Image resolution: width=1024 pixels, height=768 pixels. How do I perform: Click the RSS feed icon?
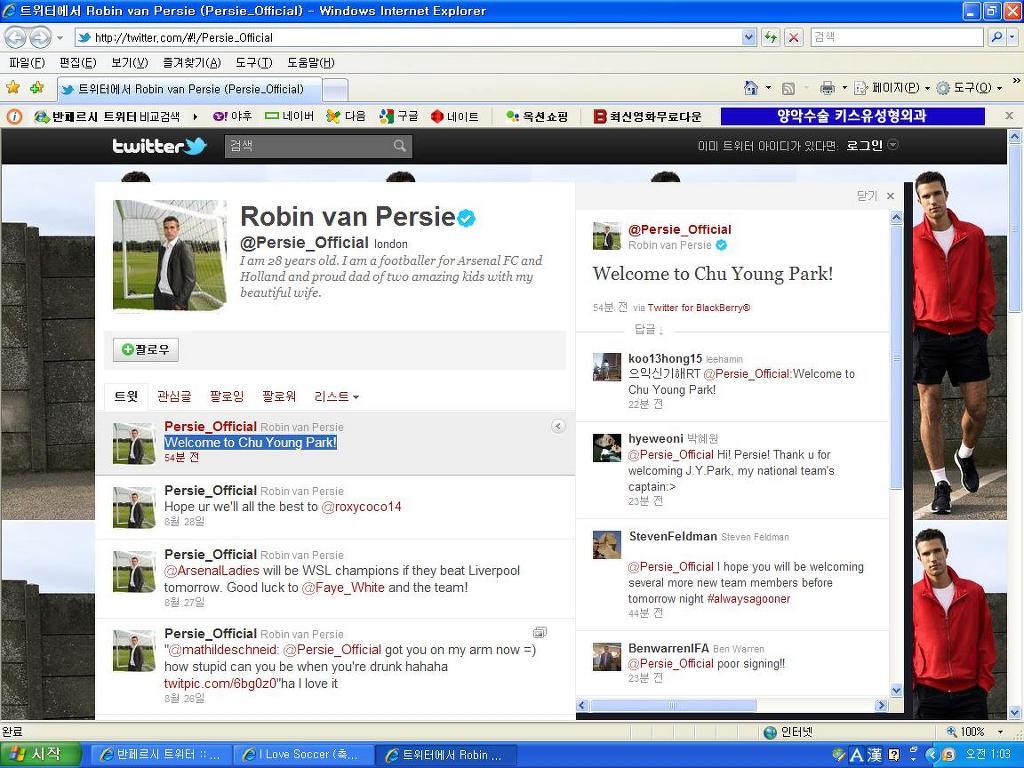pos(787,88)
